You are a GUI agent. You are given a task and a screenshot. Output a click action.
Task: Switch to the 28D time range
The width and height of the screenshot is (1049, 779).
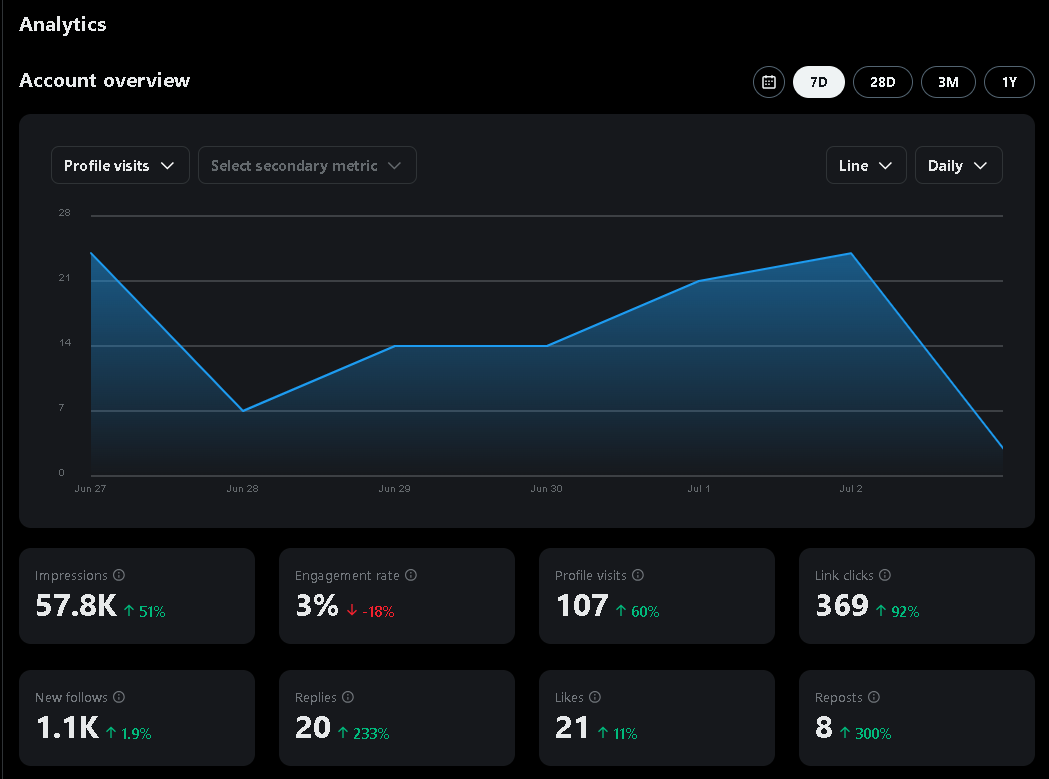(x=882, y=82)
